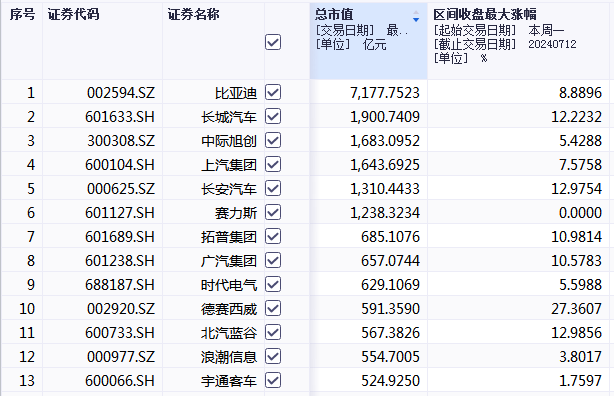The height and width of the screenshot is (396, 614).
Task: Deselect the 长安汽车 checkbox
Action: (x=273, y=188)
